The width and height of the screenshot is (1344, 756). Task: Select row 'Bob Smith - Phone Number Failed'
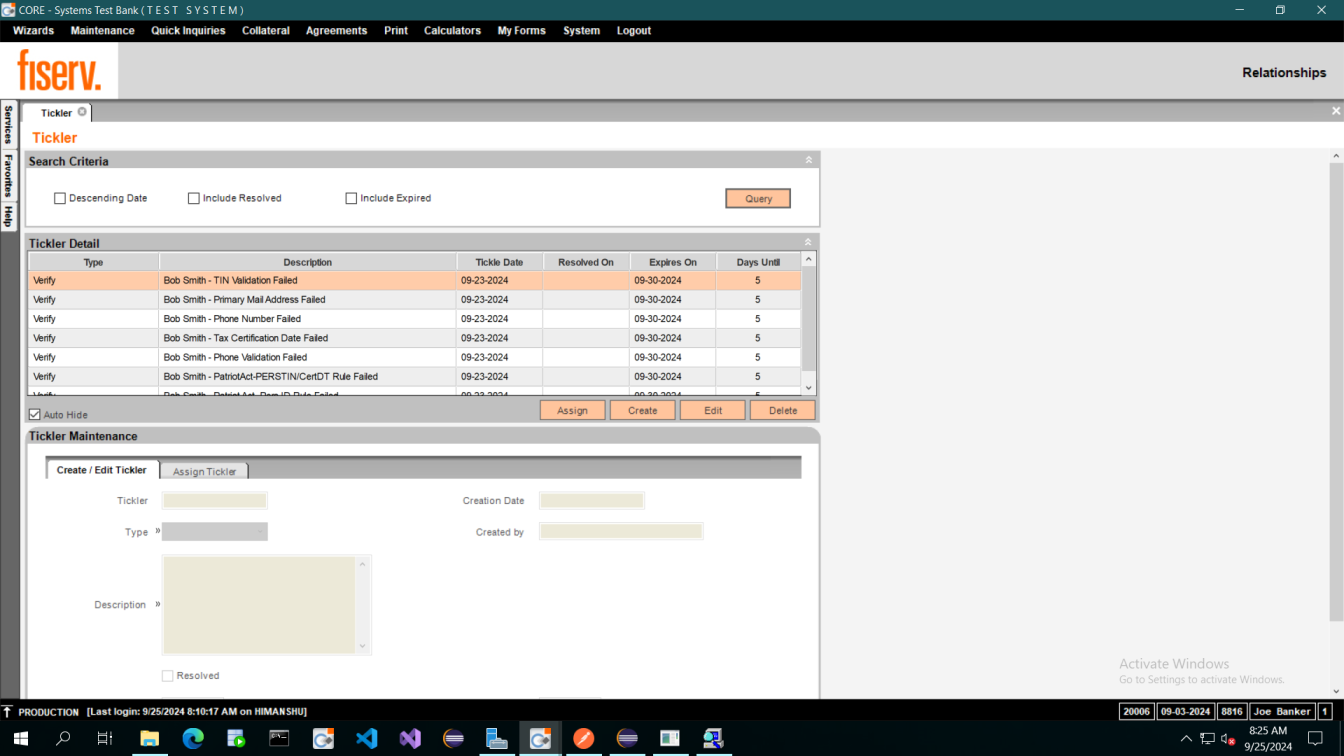(x=414, y=319)
